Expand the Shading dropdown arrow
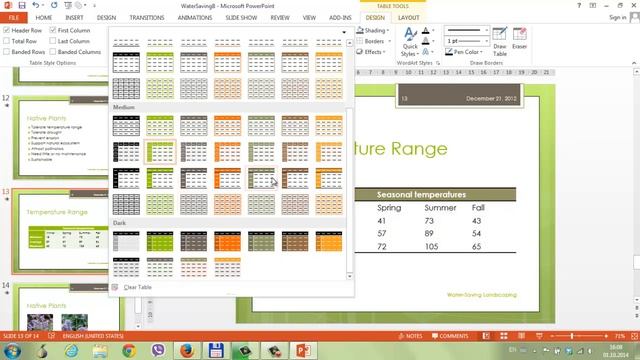This screenshot has height=360, width=640. click(388, 30)
